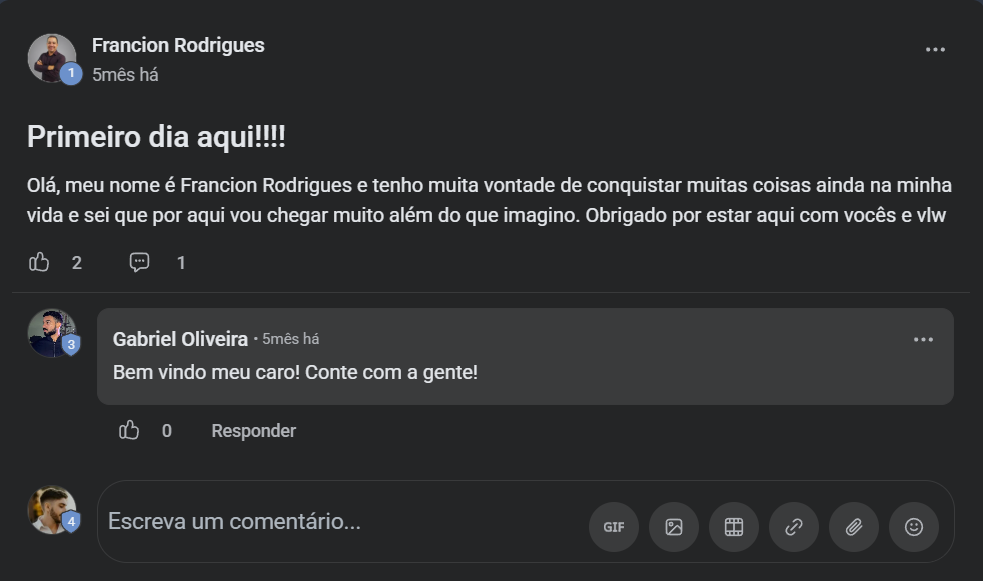Reply to Gabriel Oliveira's comment
Viewport: 983px width, 581px height.
click(x=253, y=431)
